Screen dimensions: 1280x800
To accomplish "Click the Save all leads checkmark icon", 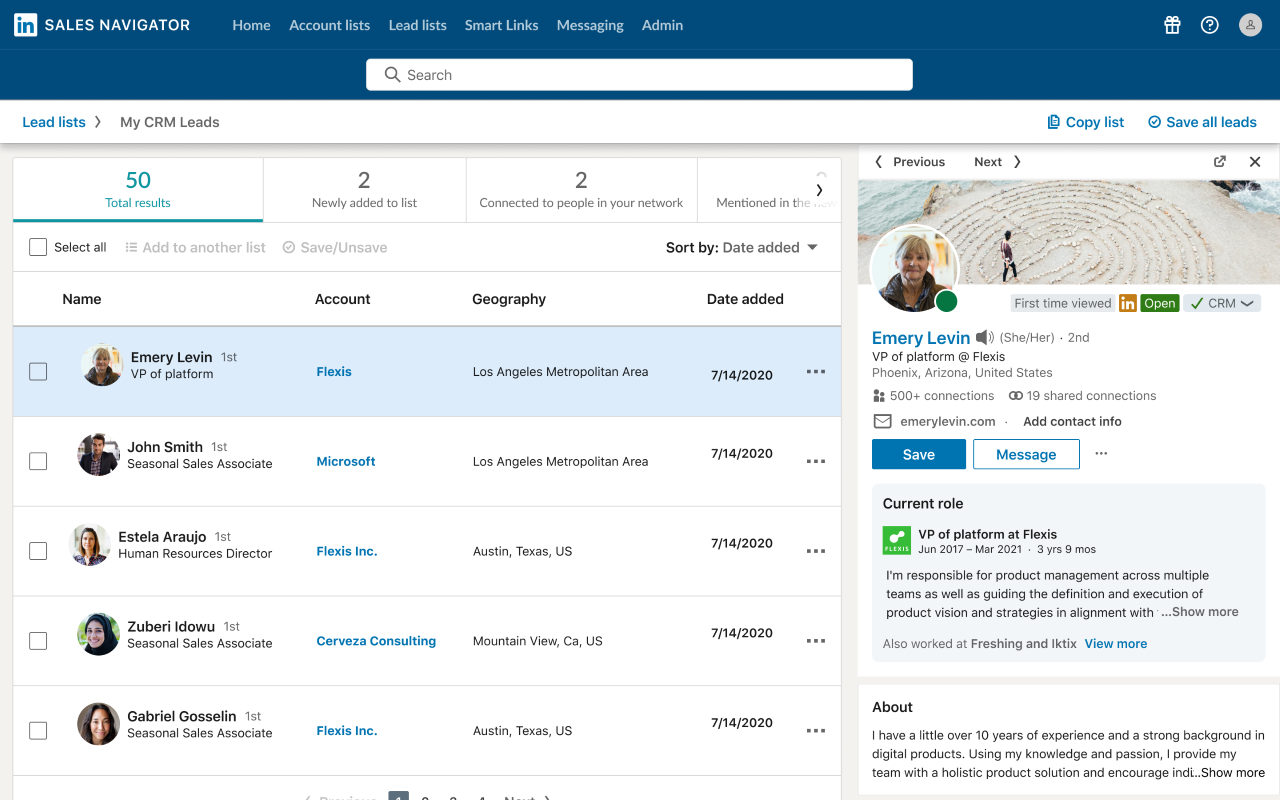I will click(1154, 122).
